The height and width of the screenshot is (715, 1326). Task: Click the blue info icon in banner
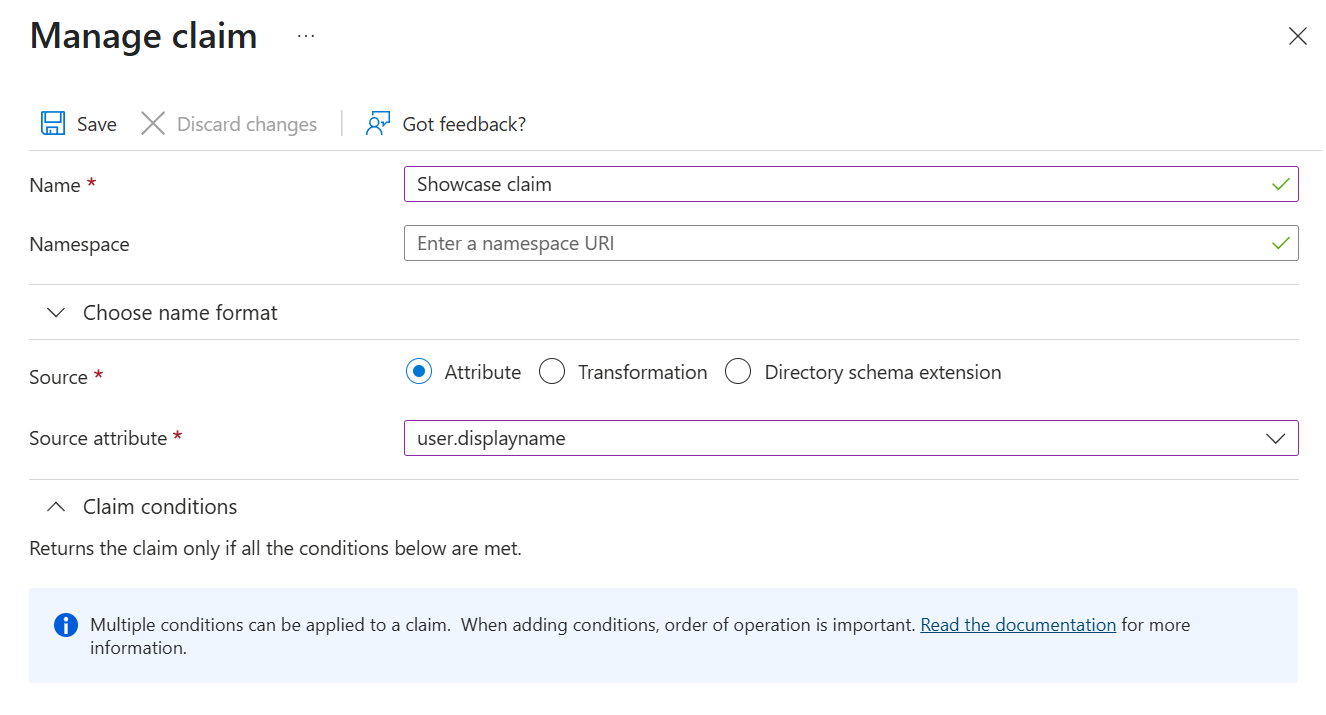coord(65,625)
